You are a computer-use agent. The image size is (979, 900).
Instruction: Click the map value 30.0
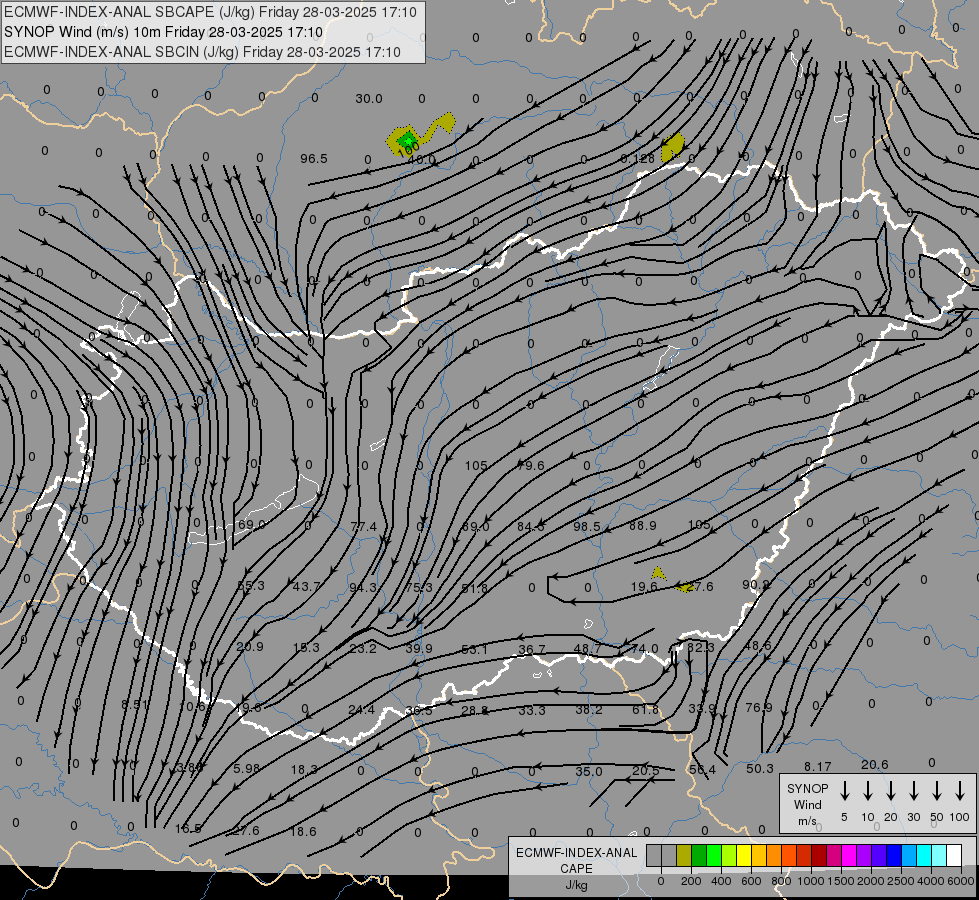(368, 99)
